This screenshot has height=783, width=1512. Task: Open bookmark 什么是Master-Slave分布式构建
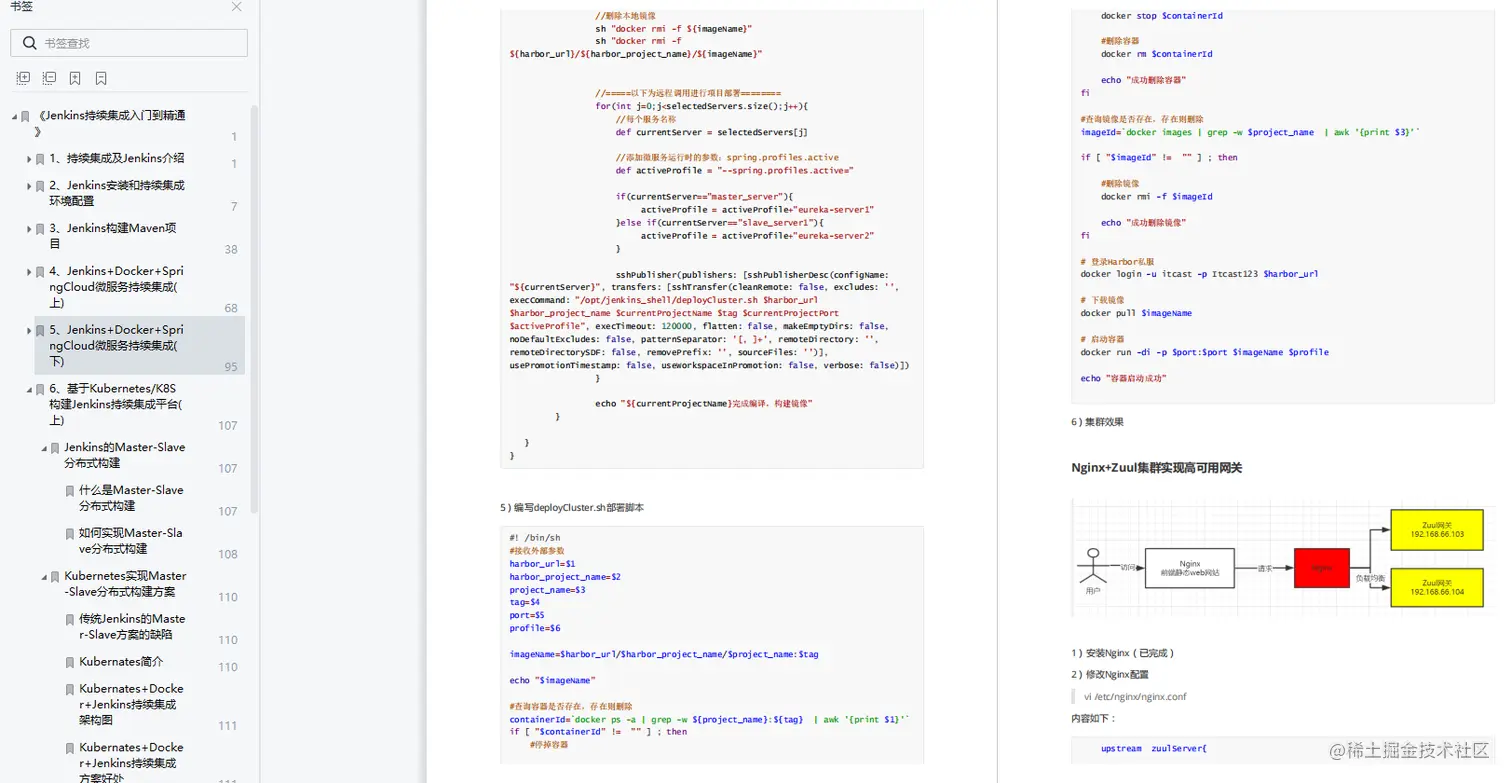coord(131,498)
